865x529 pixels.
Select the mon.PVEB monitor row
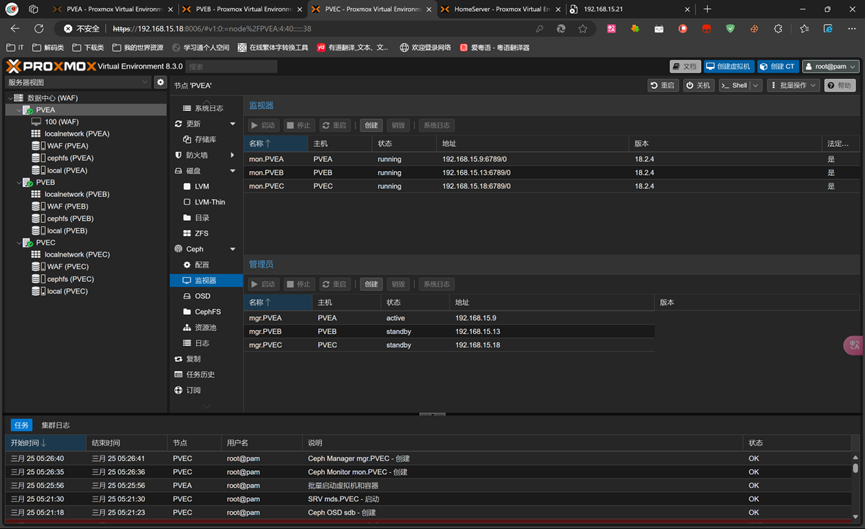coord(552,173)
